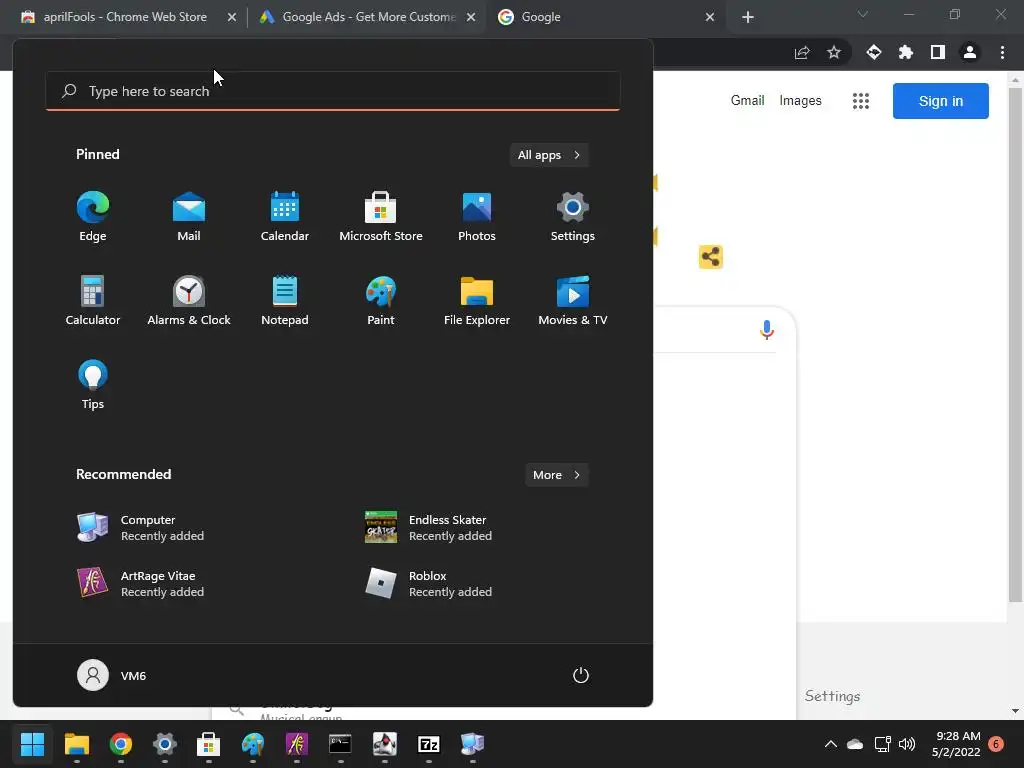Launch the Mail app
Image resolution: width=1024 pixels, height=768 pixels.
(x=189, y=217)
